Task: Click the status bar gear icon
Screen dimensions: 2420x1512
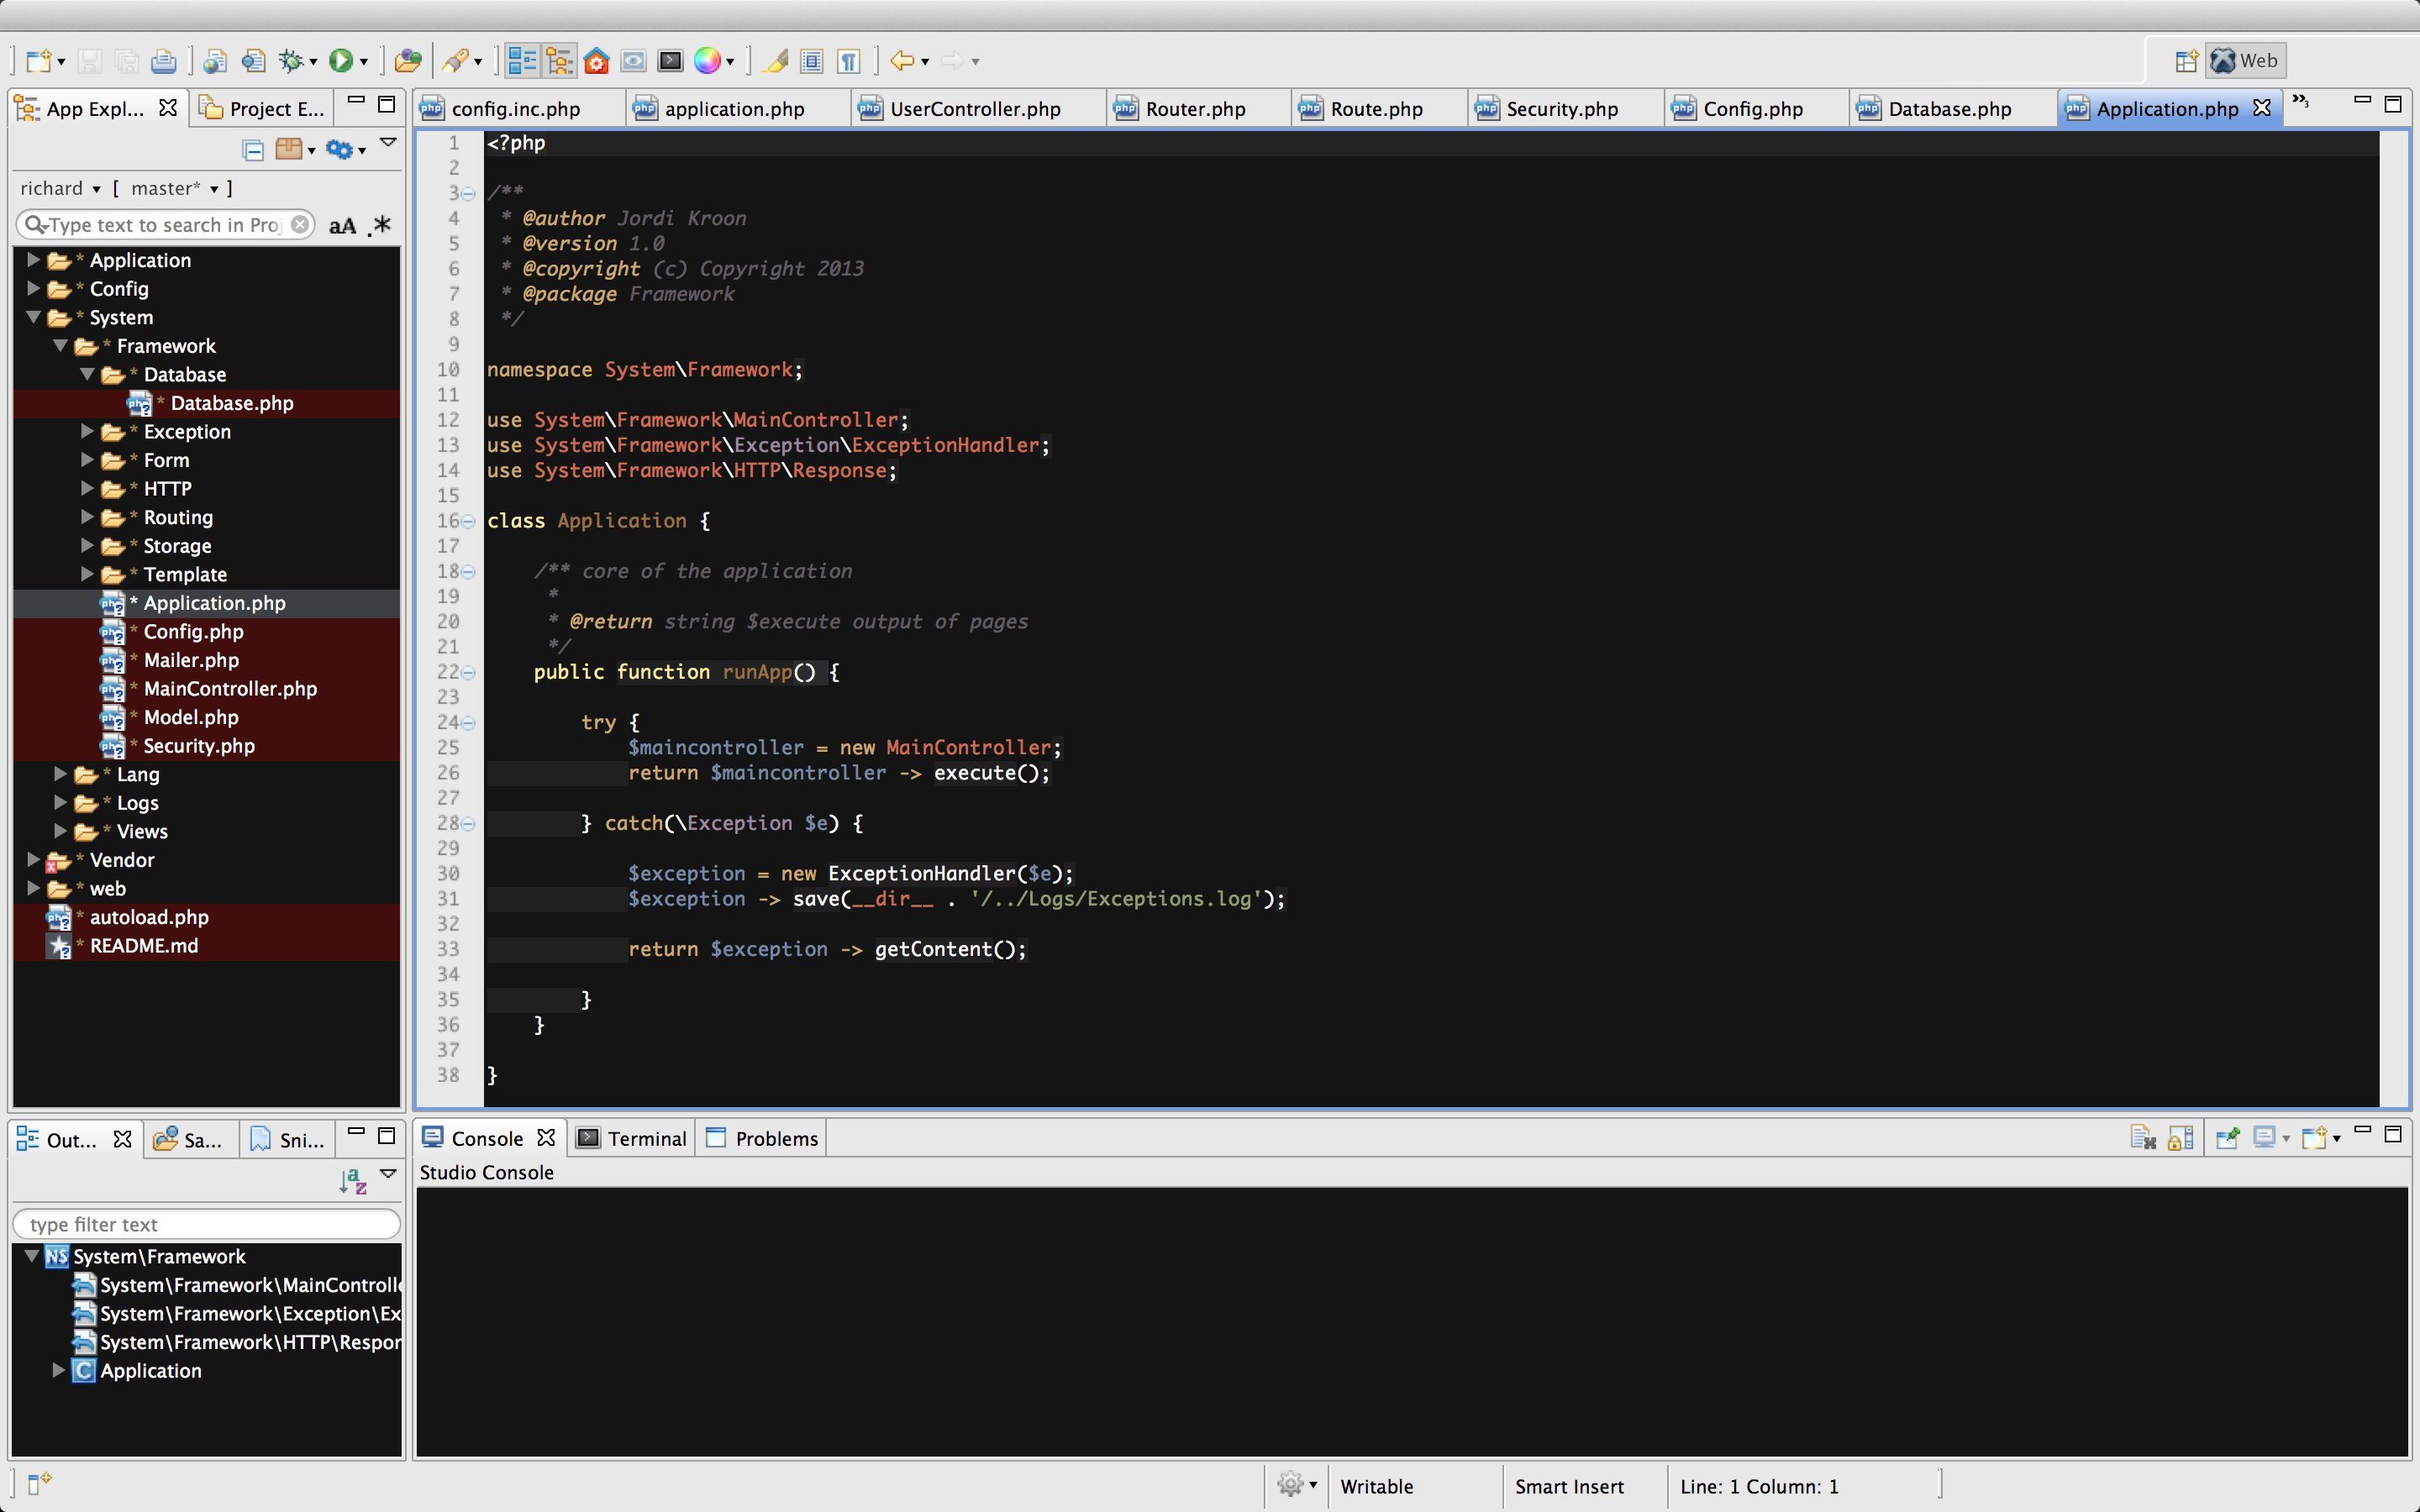Action: click(1291, 1485)
